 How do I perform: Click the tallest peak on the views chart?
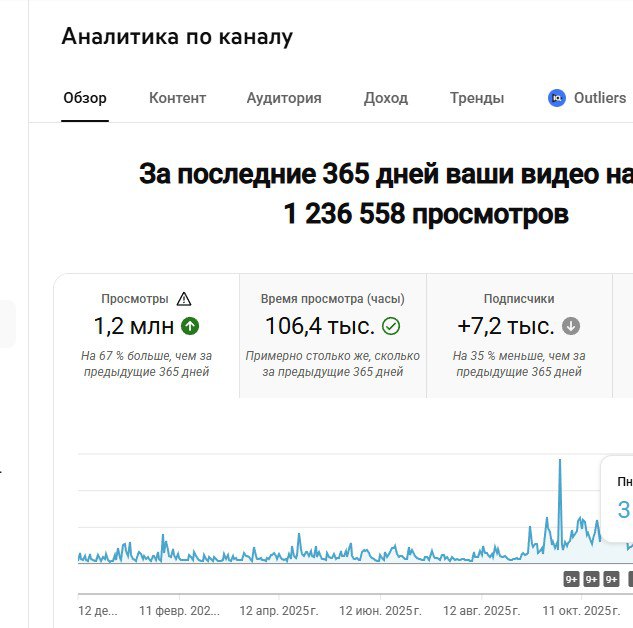point(559,461)
